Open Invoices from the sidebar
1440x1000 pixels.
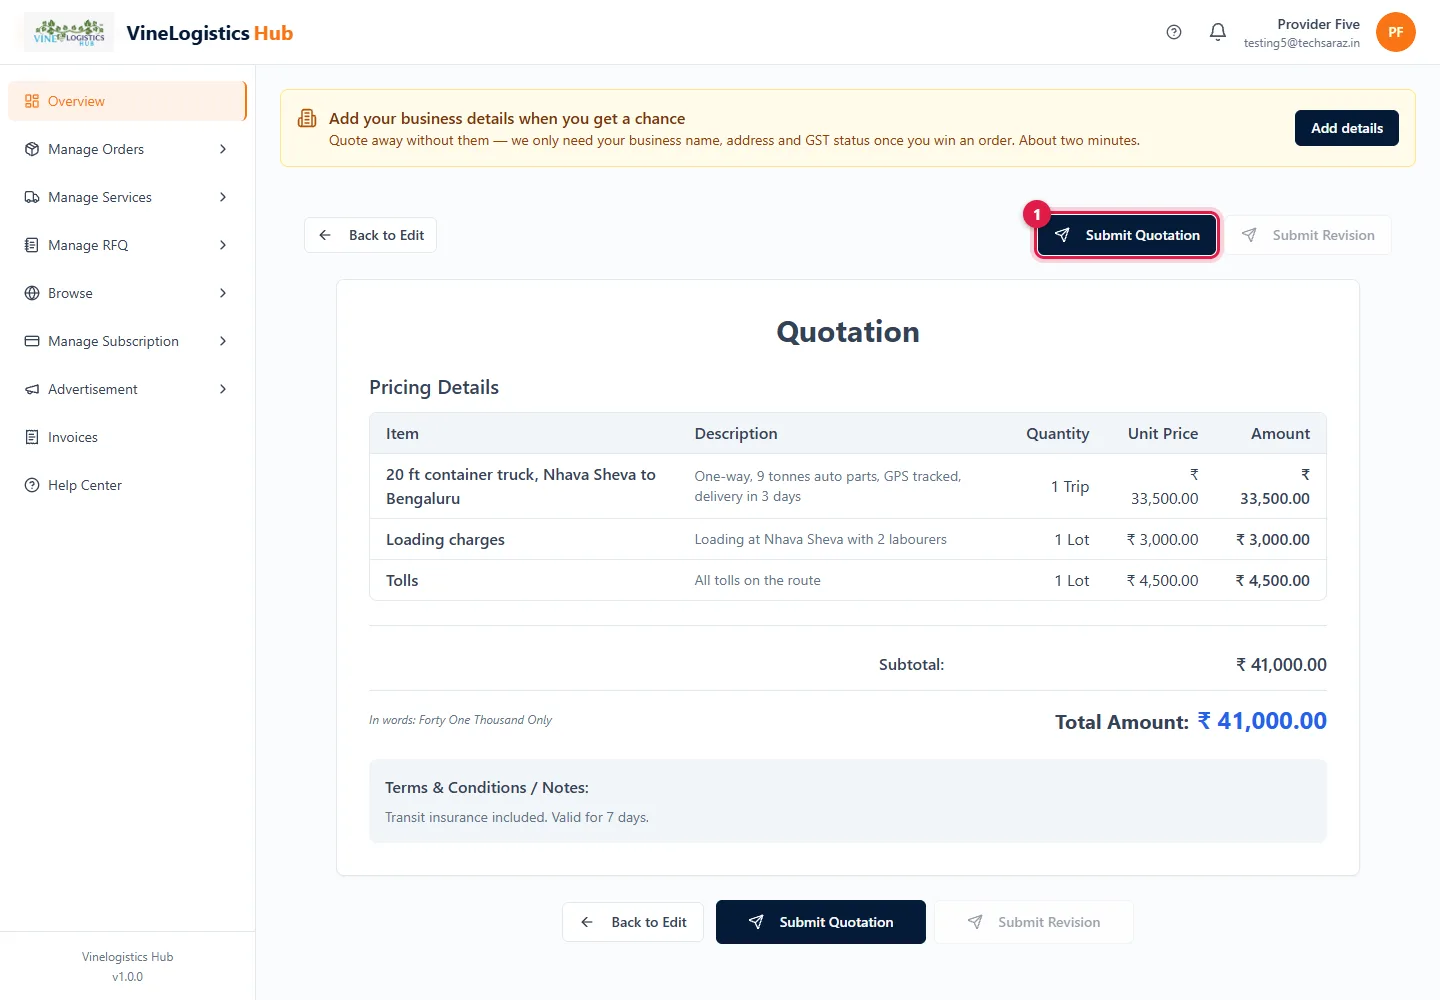point(127,437)
